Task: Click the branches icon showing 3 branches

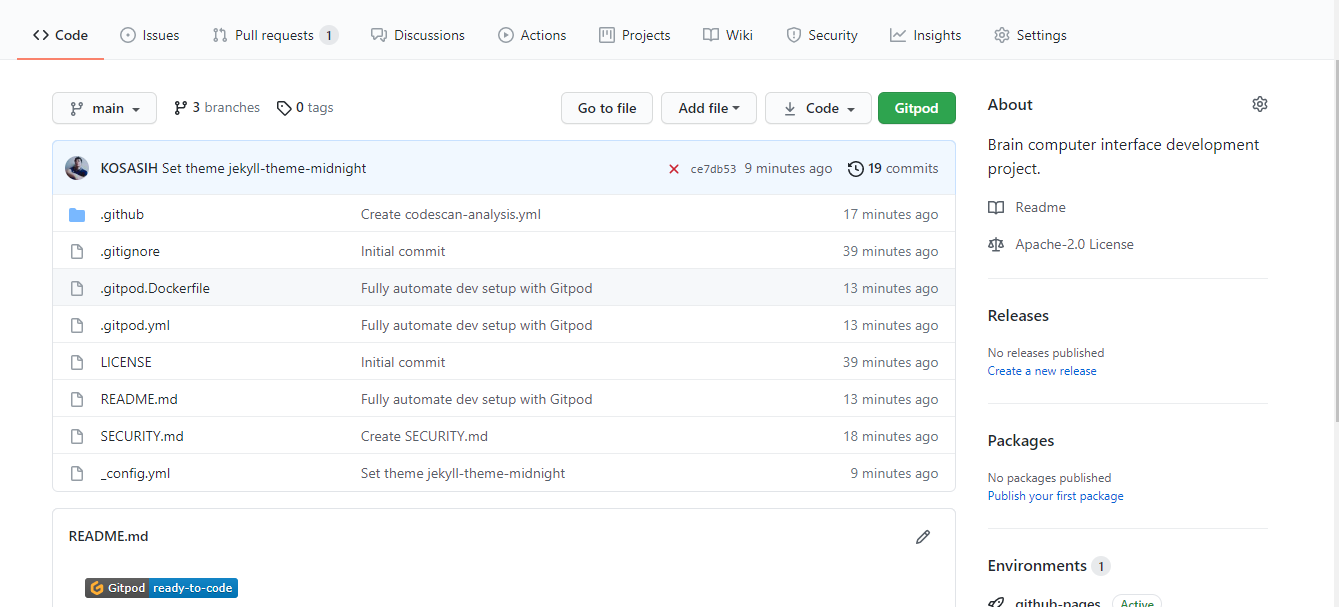Action: [x=180, y=108]
